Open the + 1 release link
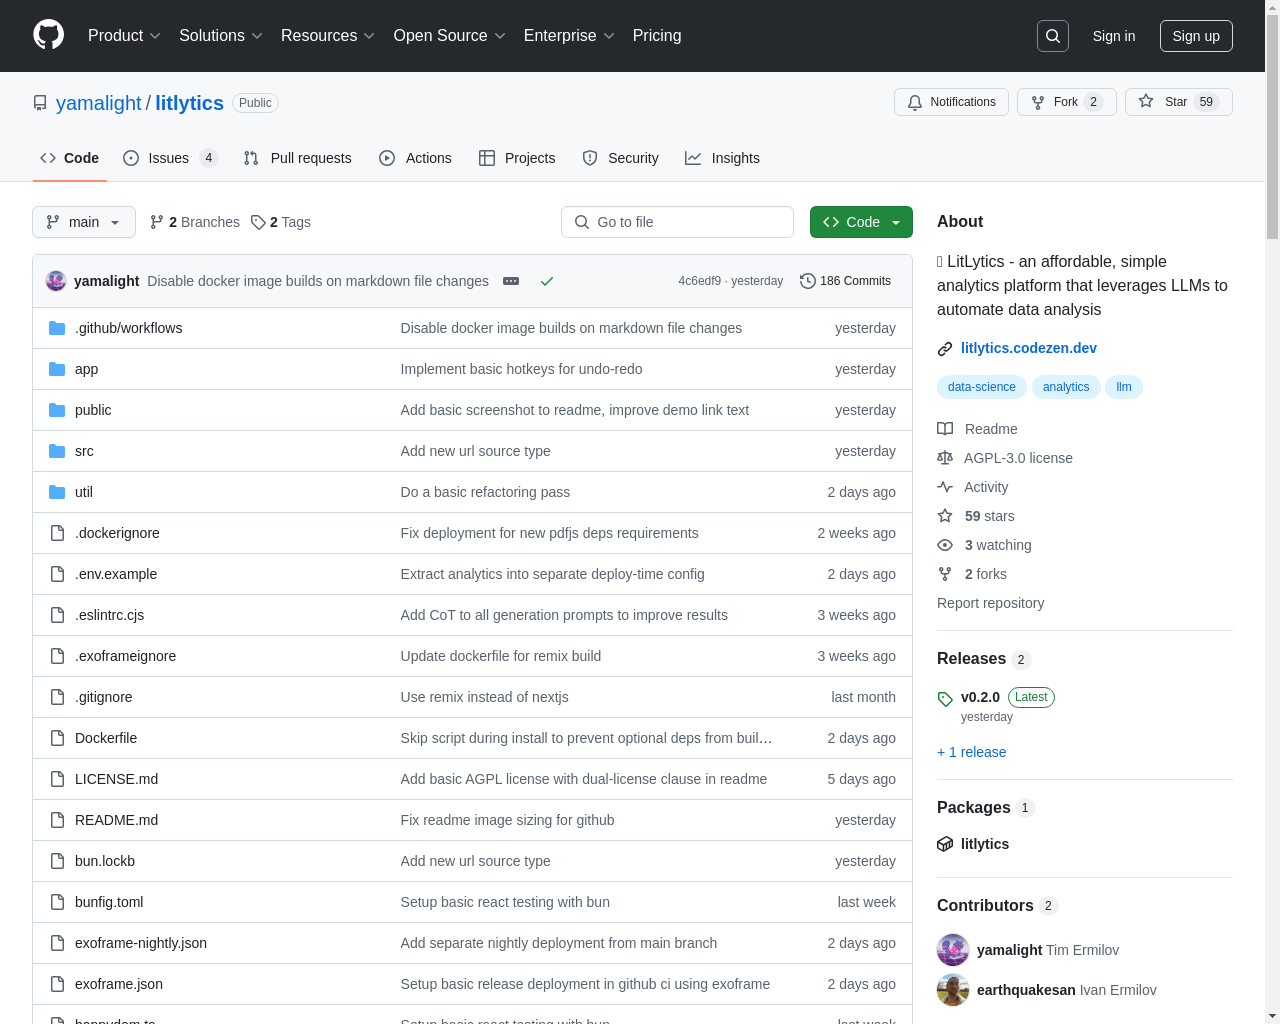The height and width of the screenshot is (1024, 1280). coord(972,752)
